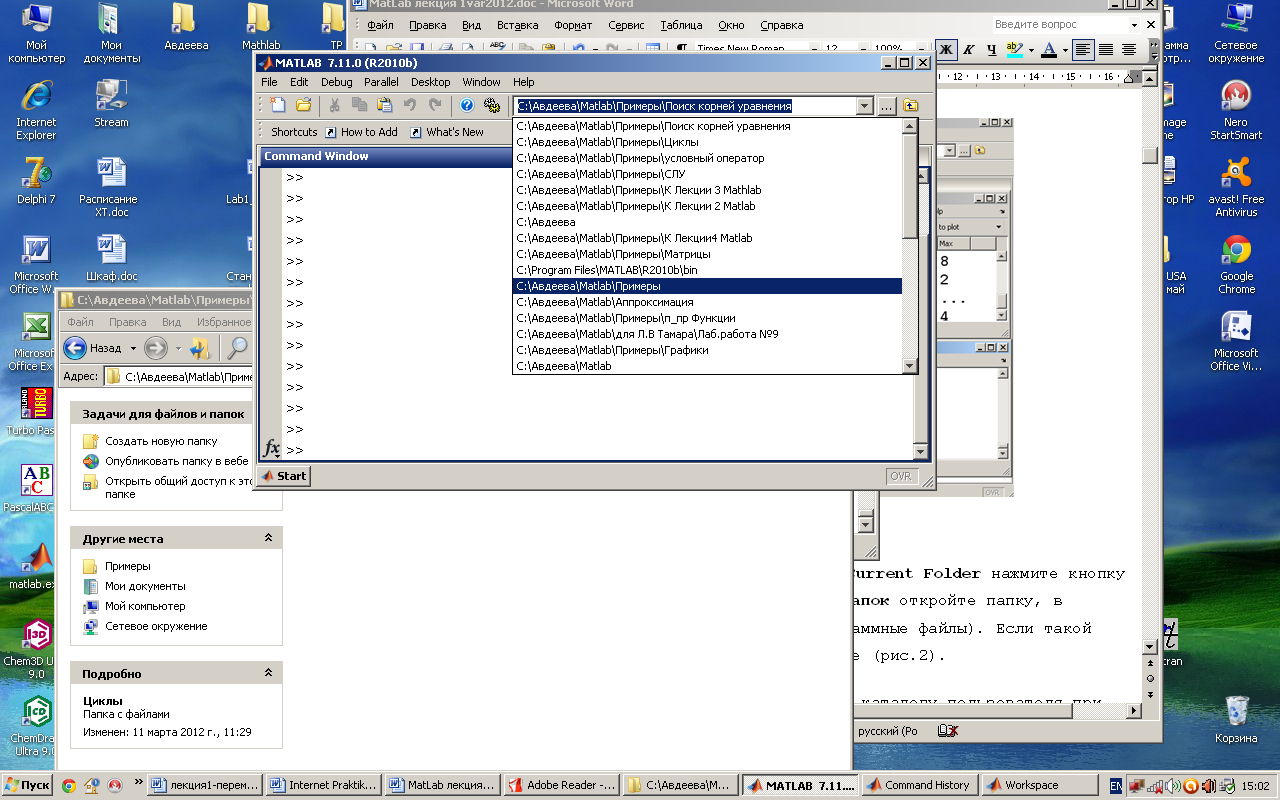Select path ending 'условный оператор' in list
Screen dimensions: 1280x800
coord(707,158)
